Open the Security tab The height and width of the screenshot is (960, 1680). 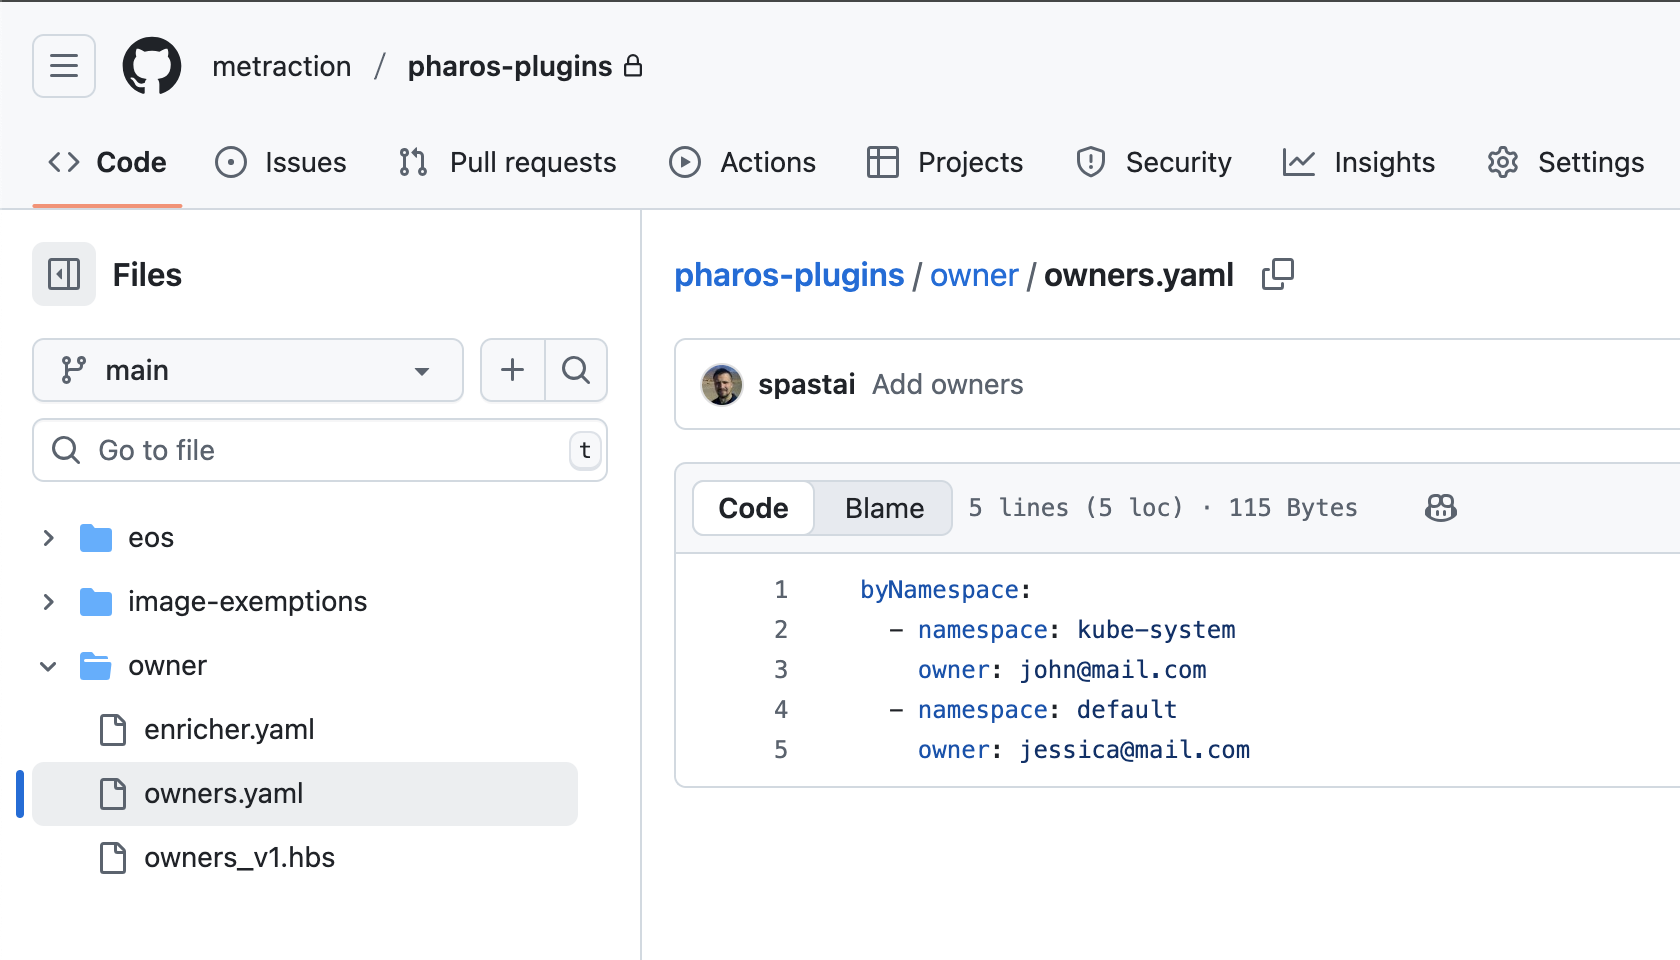pyautogui.click(x=1153, y=162)
